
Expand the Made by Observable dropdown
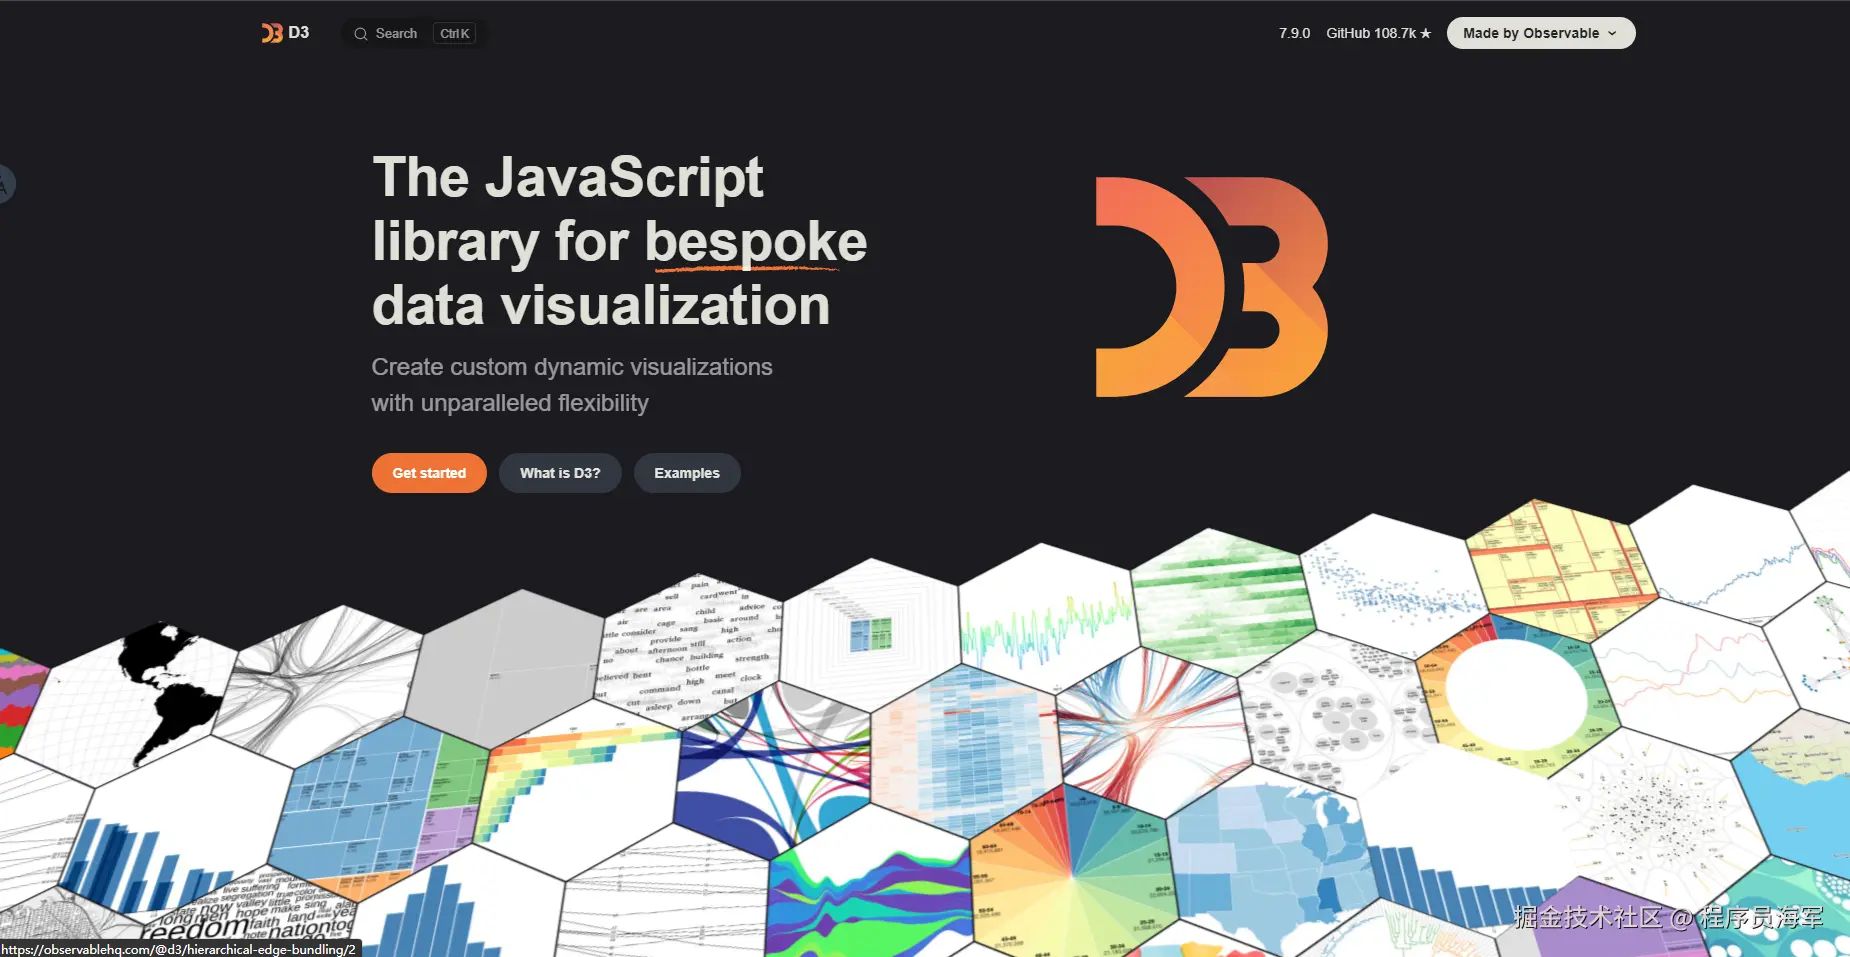[1540, 33]
